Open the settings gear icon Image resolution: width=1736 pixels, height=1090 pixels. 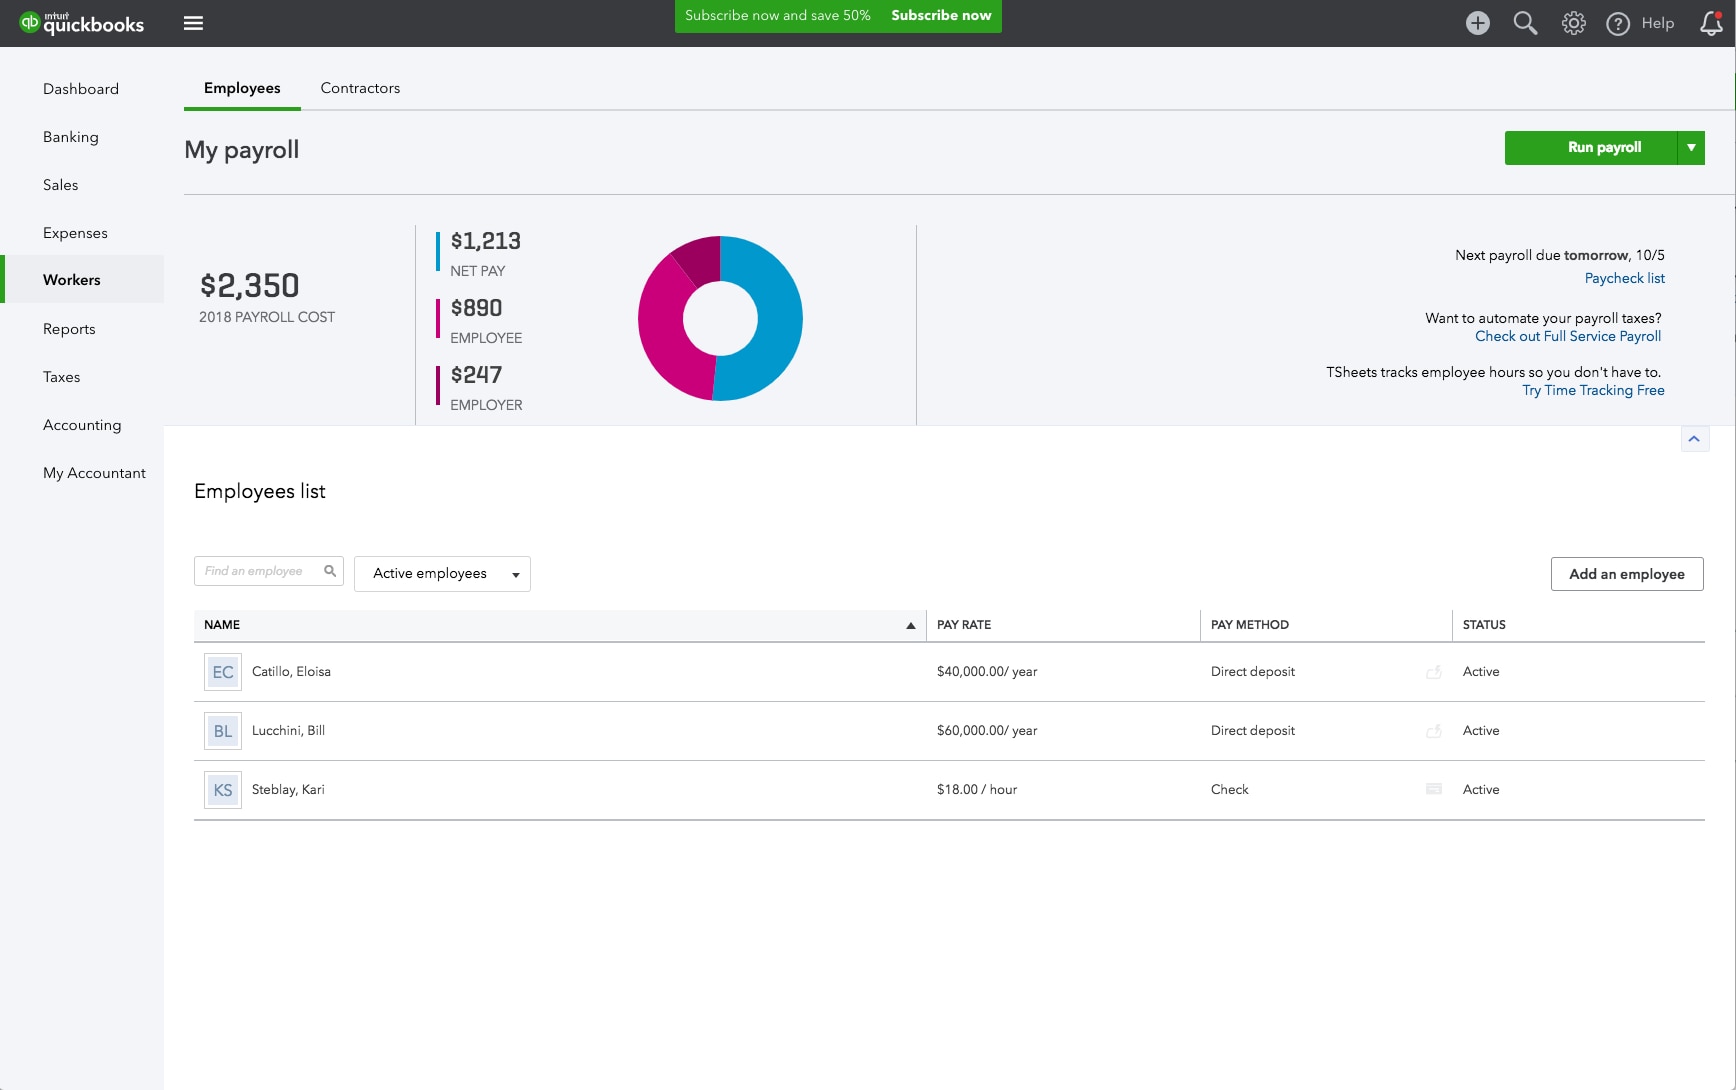tap(1572, 22)
